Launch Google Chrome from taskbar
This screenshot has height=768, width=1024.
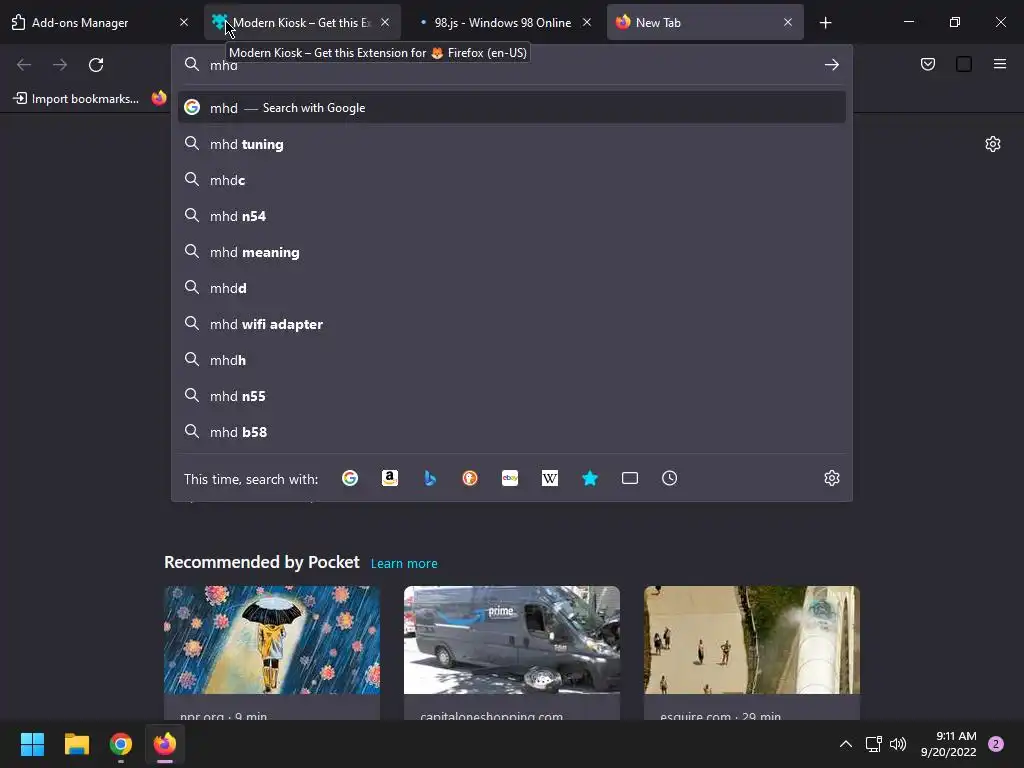(x=121, y=744)
